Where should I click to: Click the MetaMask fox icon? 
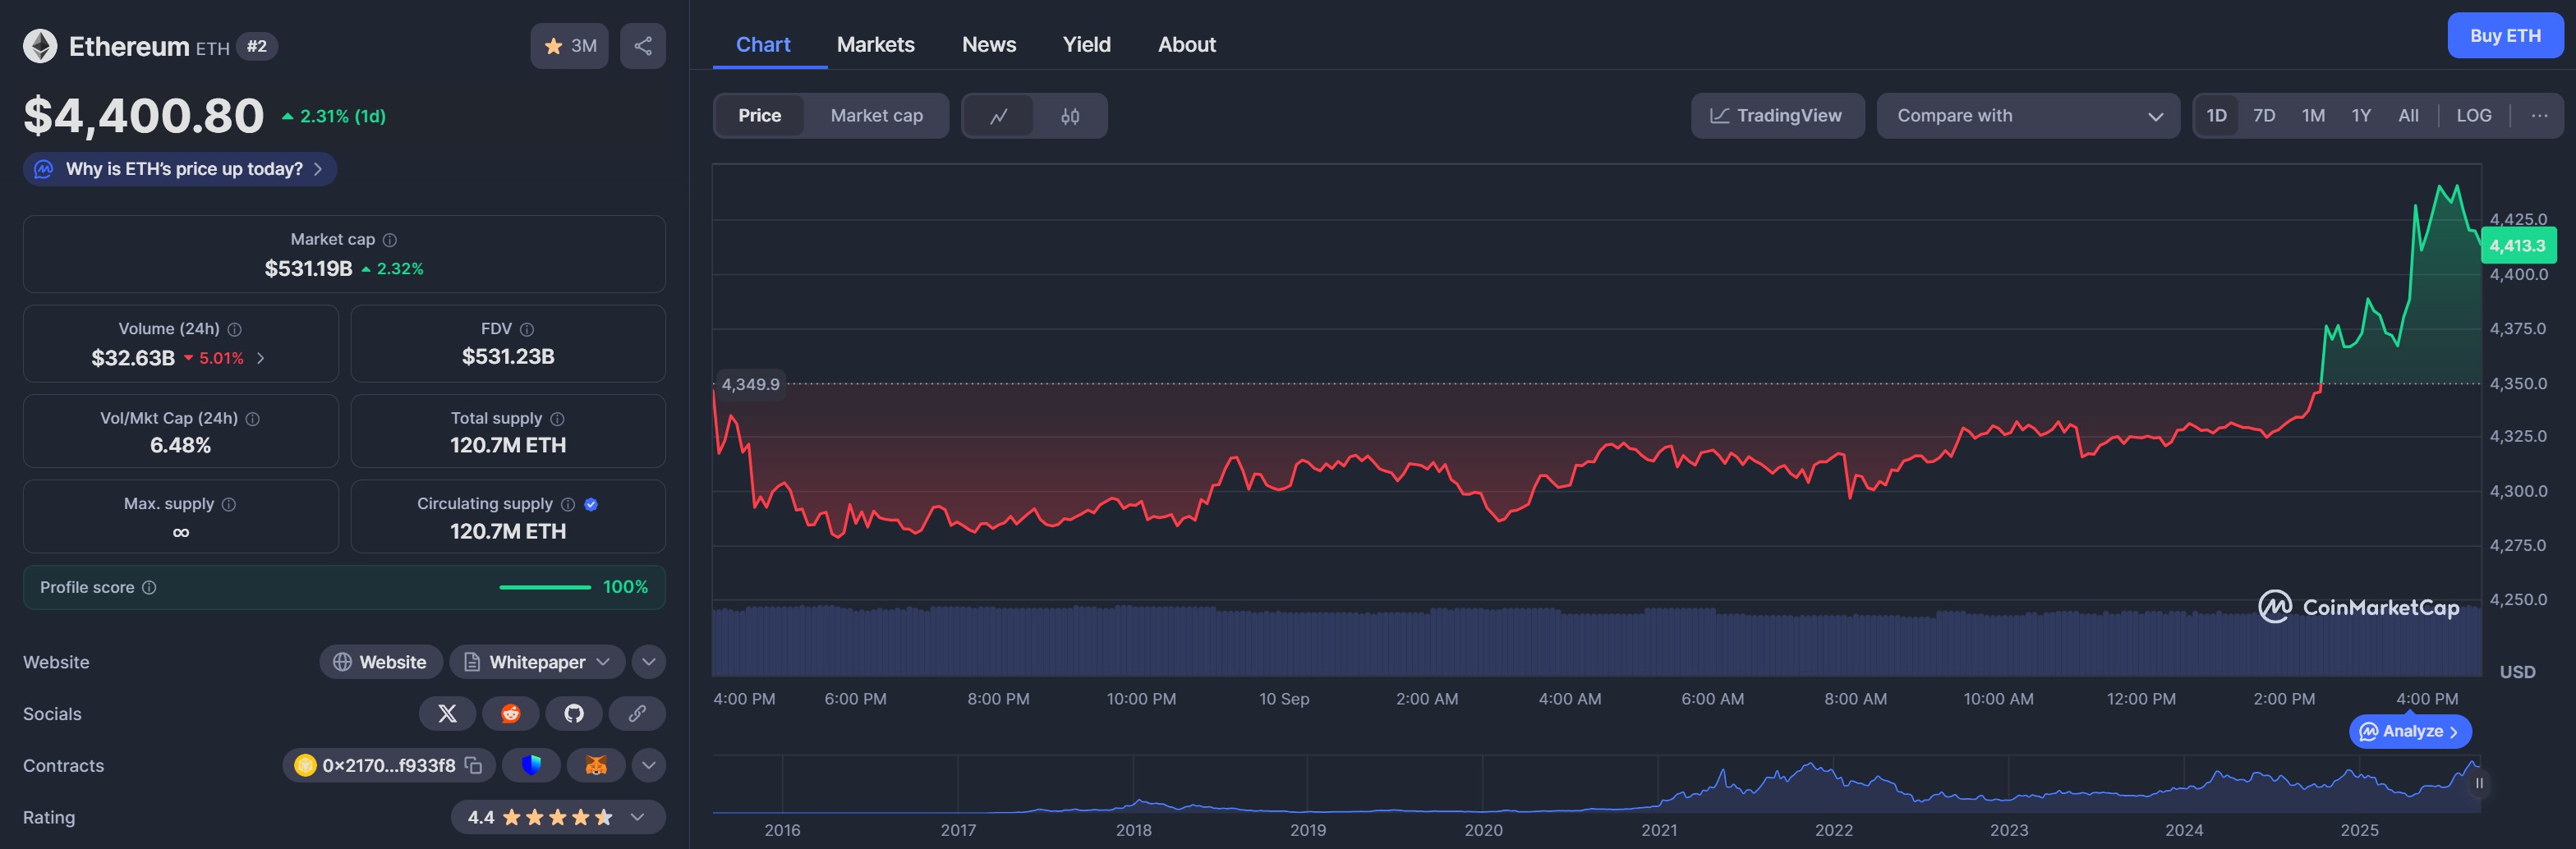click(x=595, y=765)
